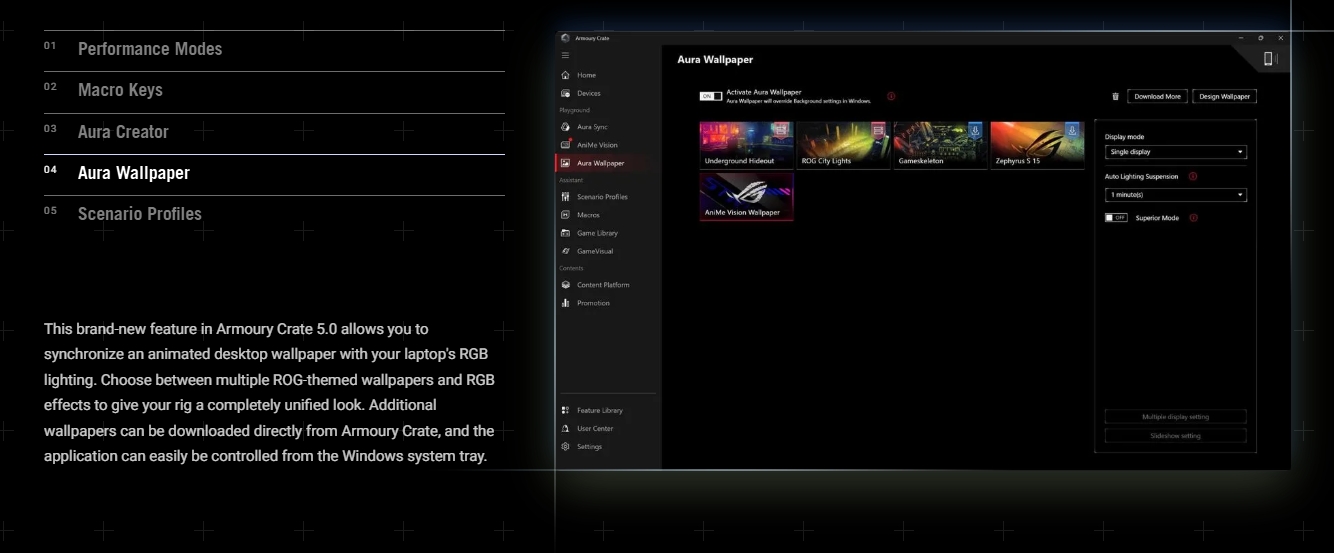Select the Underground Hideout wallpaper thumbnail

(746, 145)
